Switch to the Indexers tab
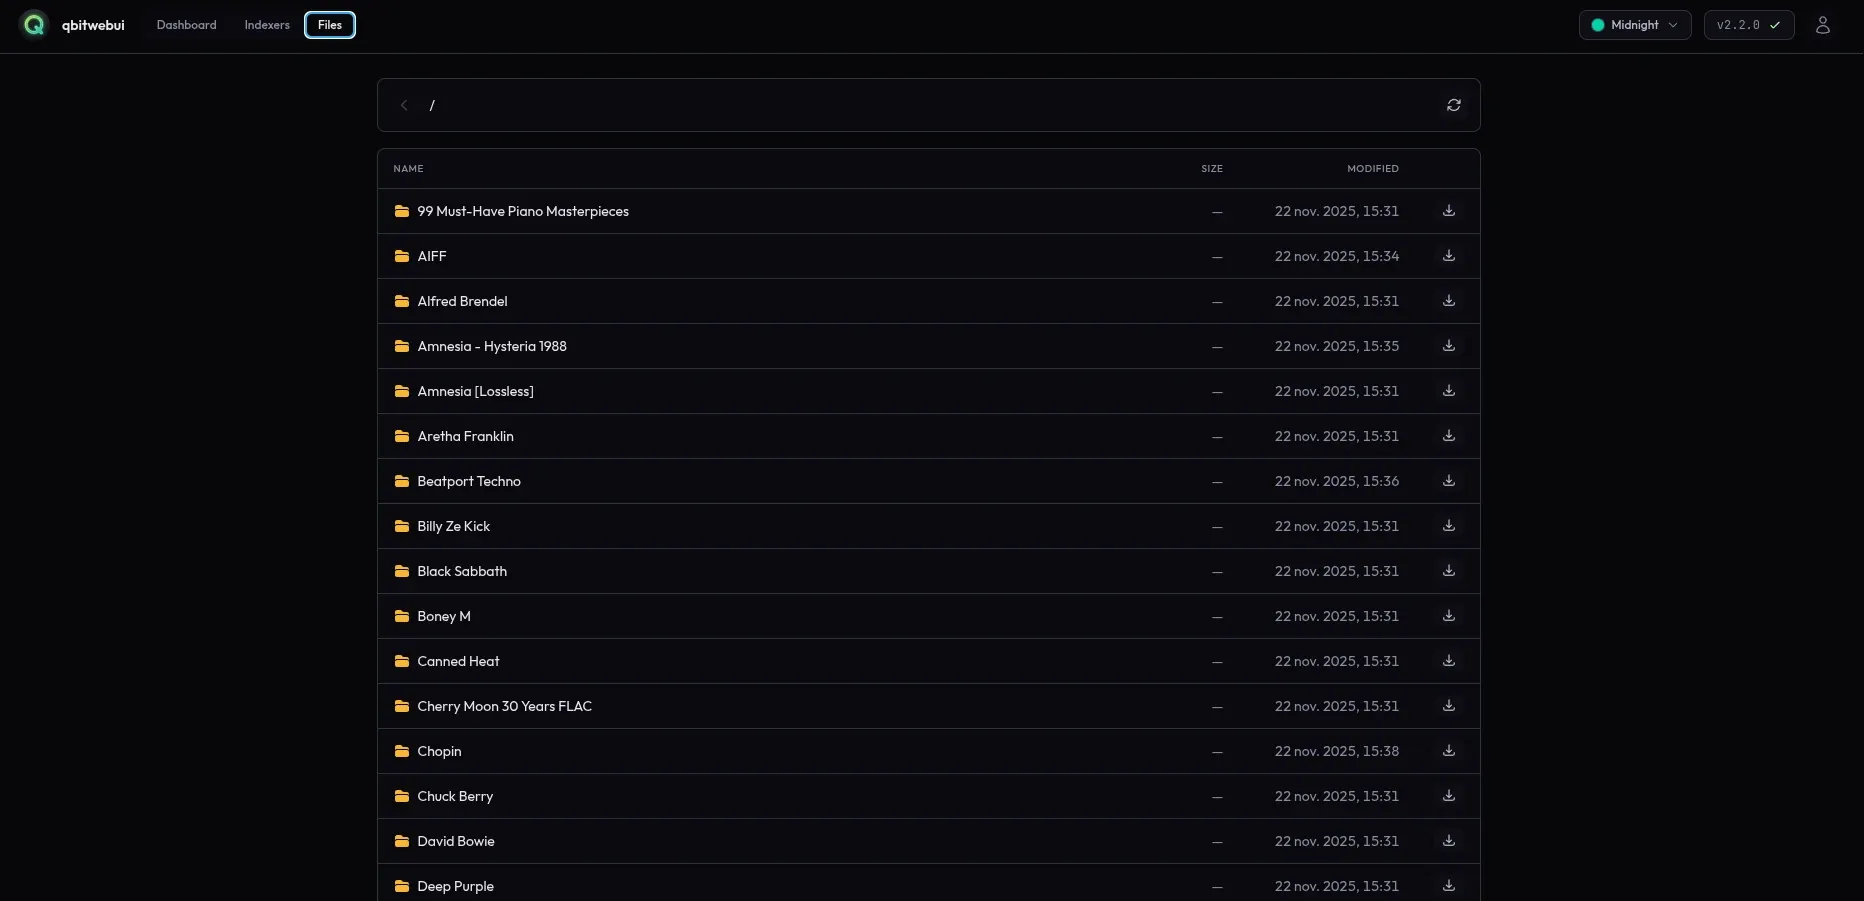This screenshot has height=901, width=1864. click(x=267, y=25)
